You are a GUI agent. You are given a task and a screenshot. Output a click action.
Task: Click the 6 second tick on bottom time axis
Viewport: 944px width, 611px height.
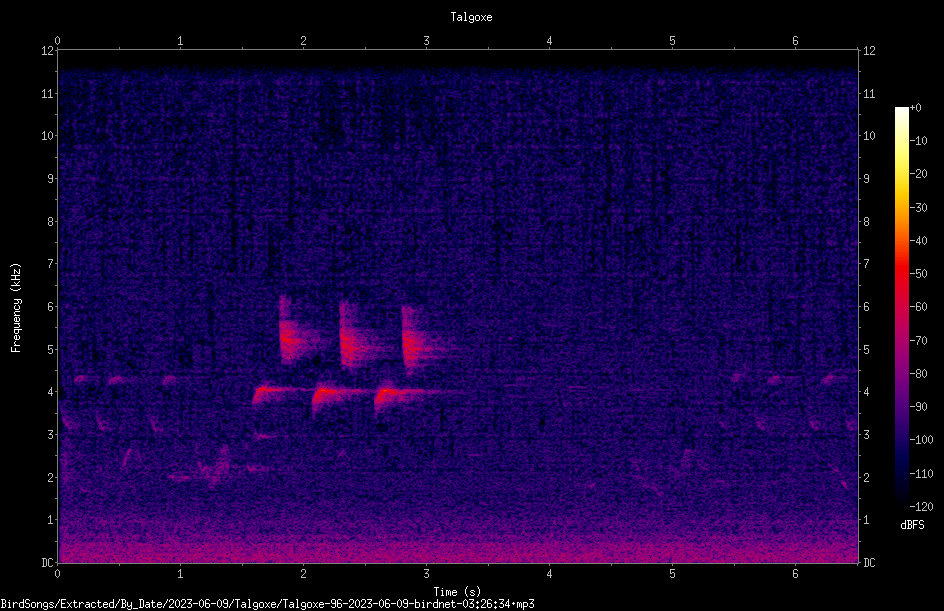tap(795, 574)
